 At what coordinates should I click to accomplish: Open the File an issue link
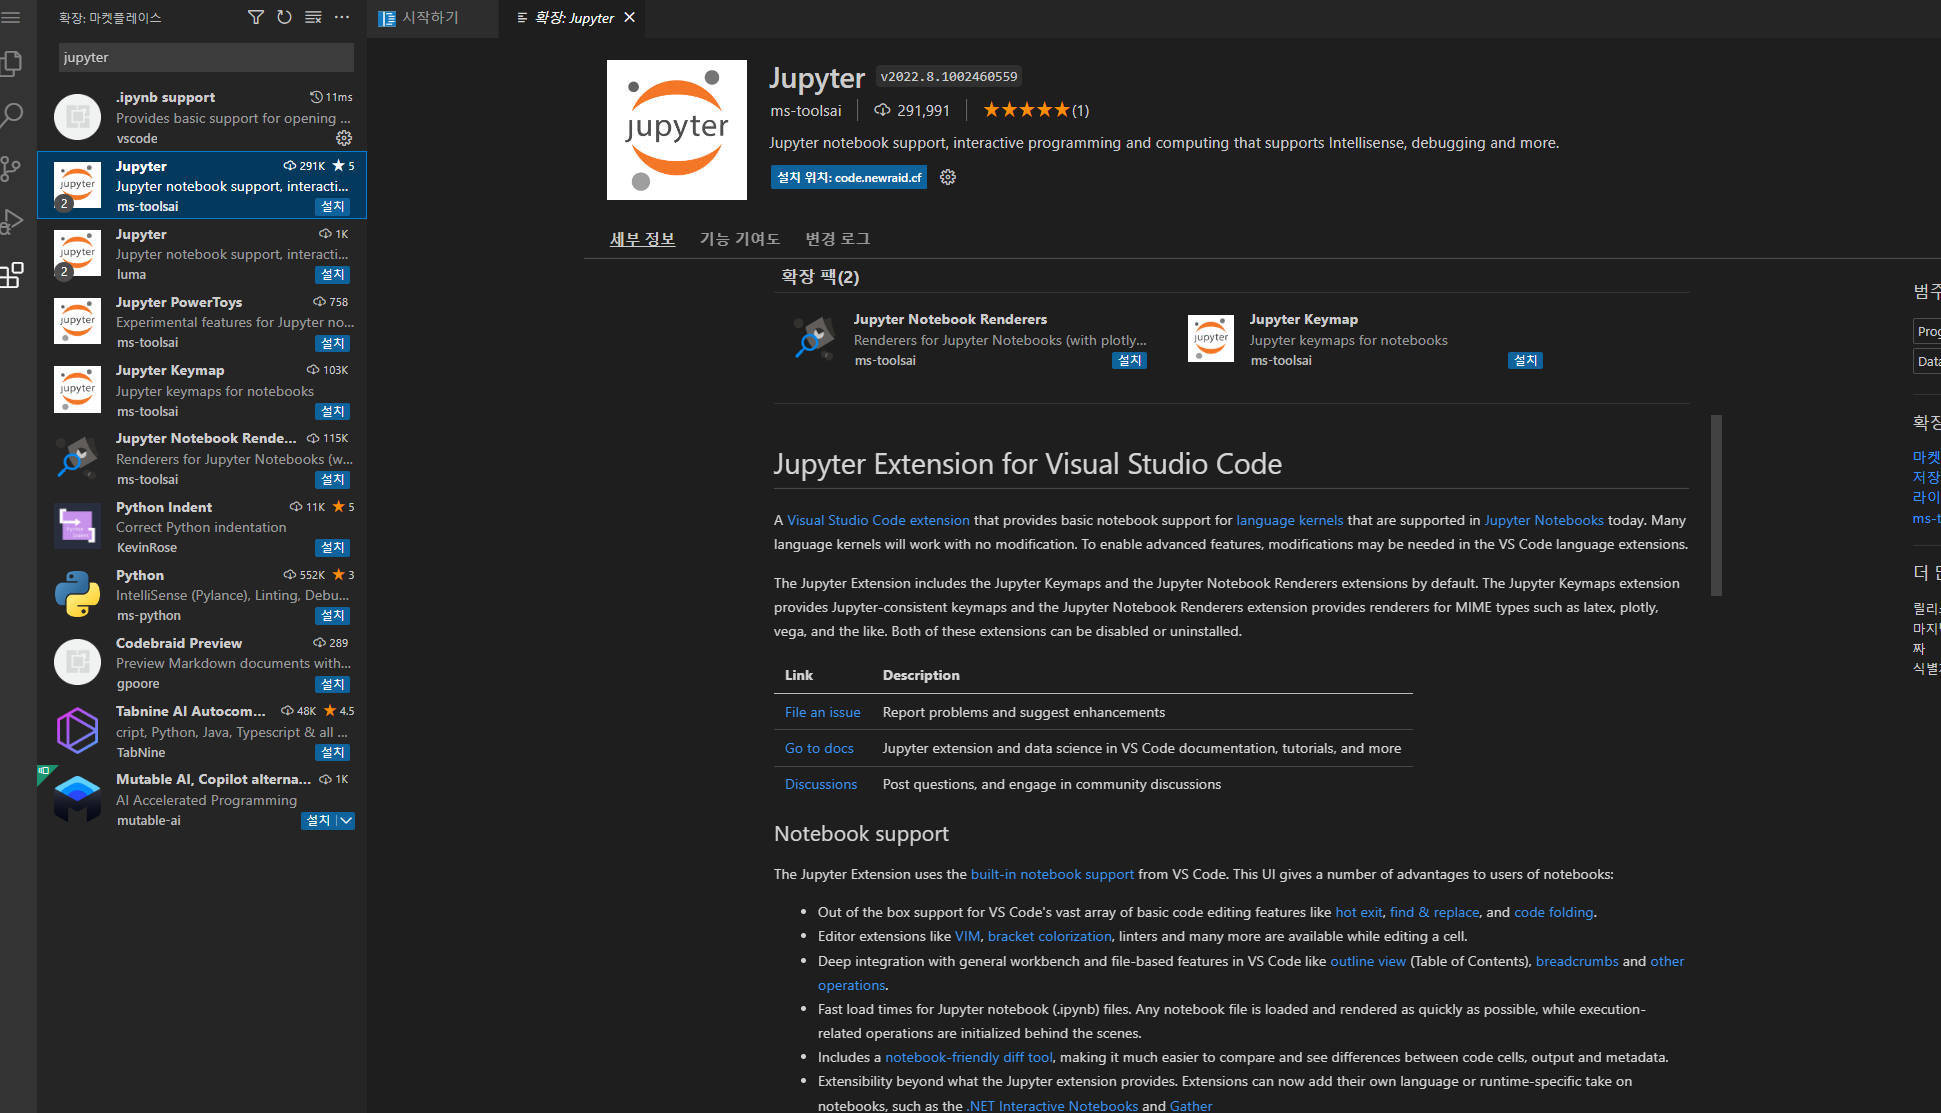tap(822, 712)
